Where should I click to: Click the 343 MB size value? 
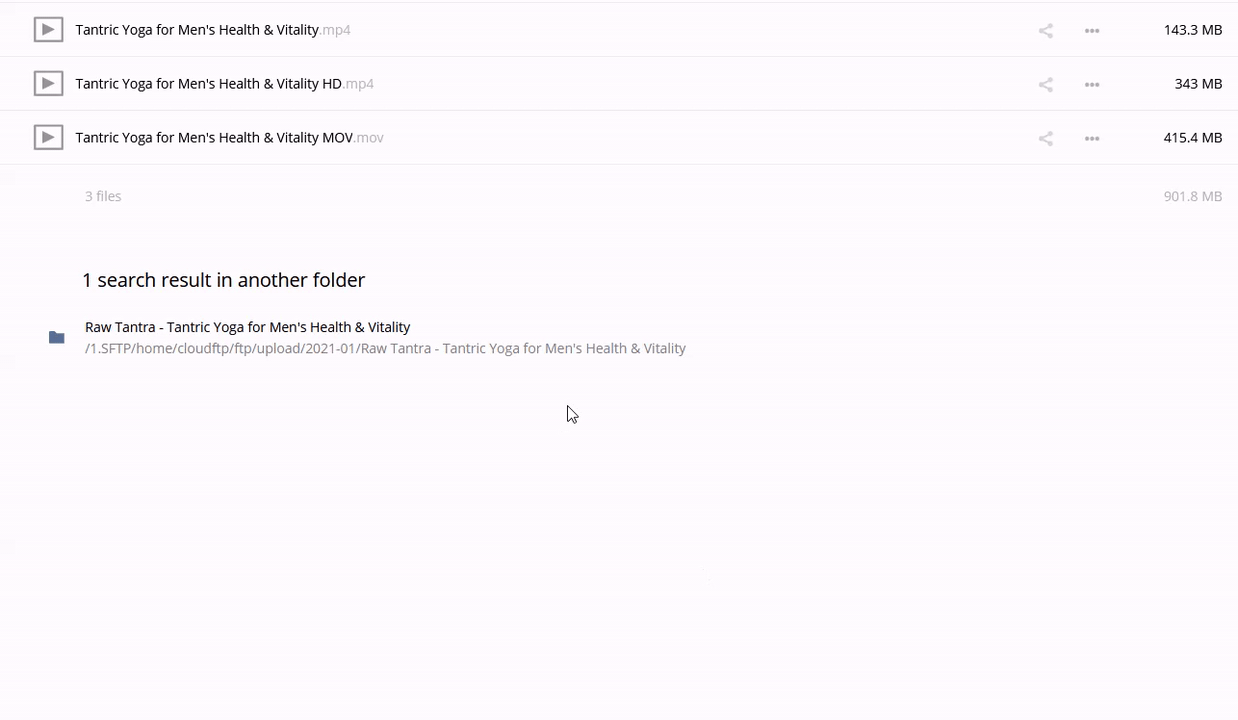point(1198,84)
